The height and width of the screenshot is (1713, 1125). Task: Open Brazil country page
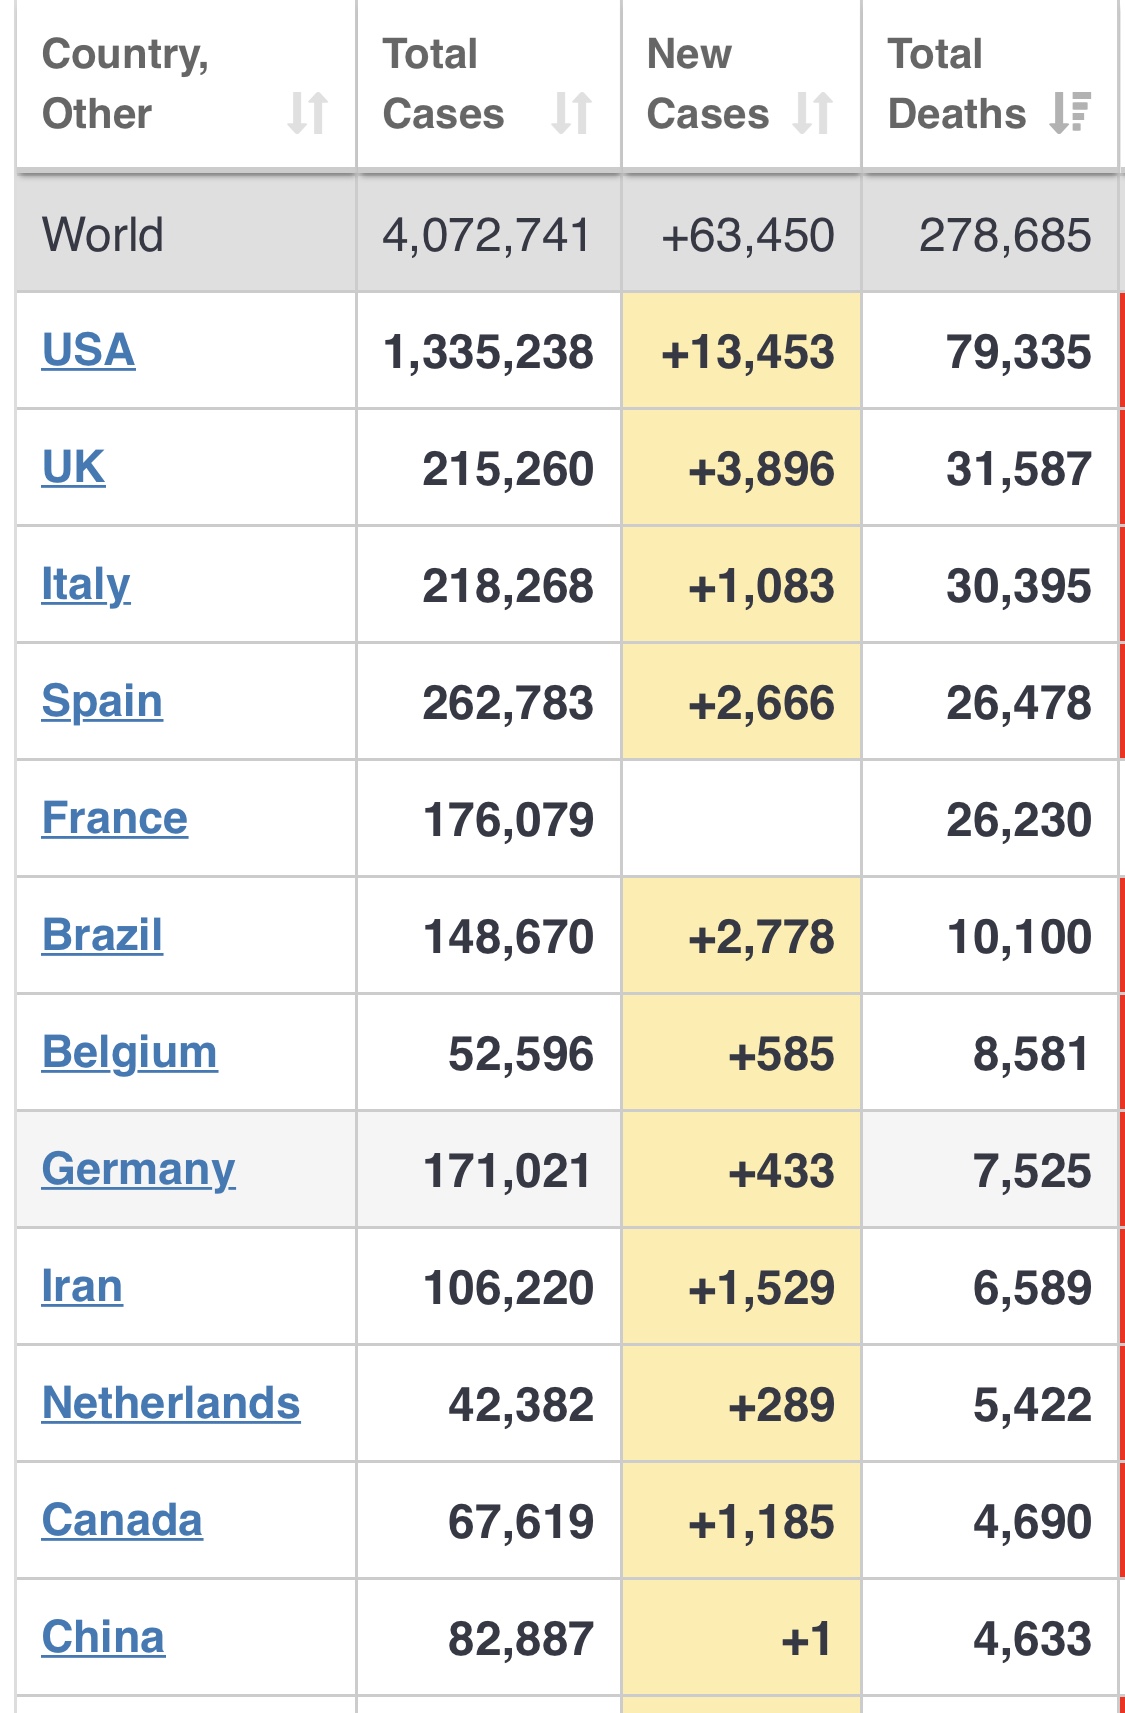click(x=102, y=935)
